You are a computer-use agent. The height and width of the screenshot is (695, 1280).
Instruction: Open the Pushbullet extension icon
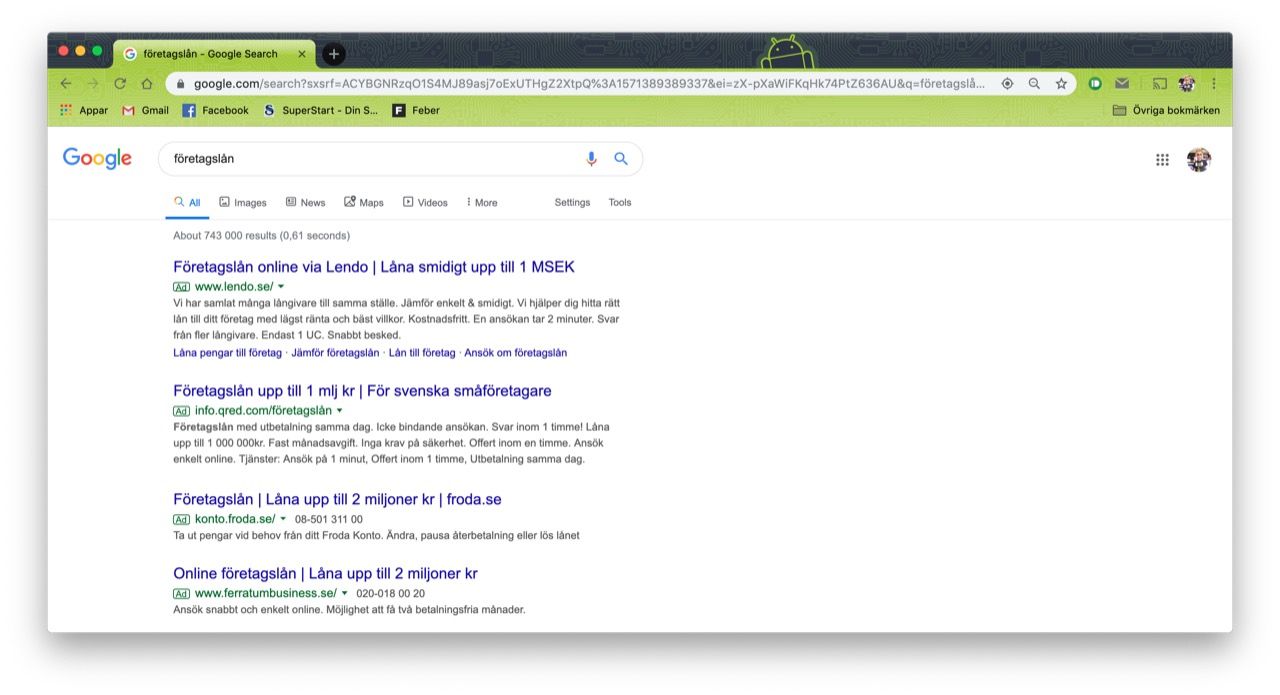tap(1095, 84)
